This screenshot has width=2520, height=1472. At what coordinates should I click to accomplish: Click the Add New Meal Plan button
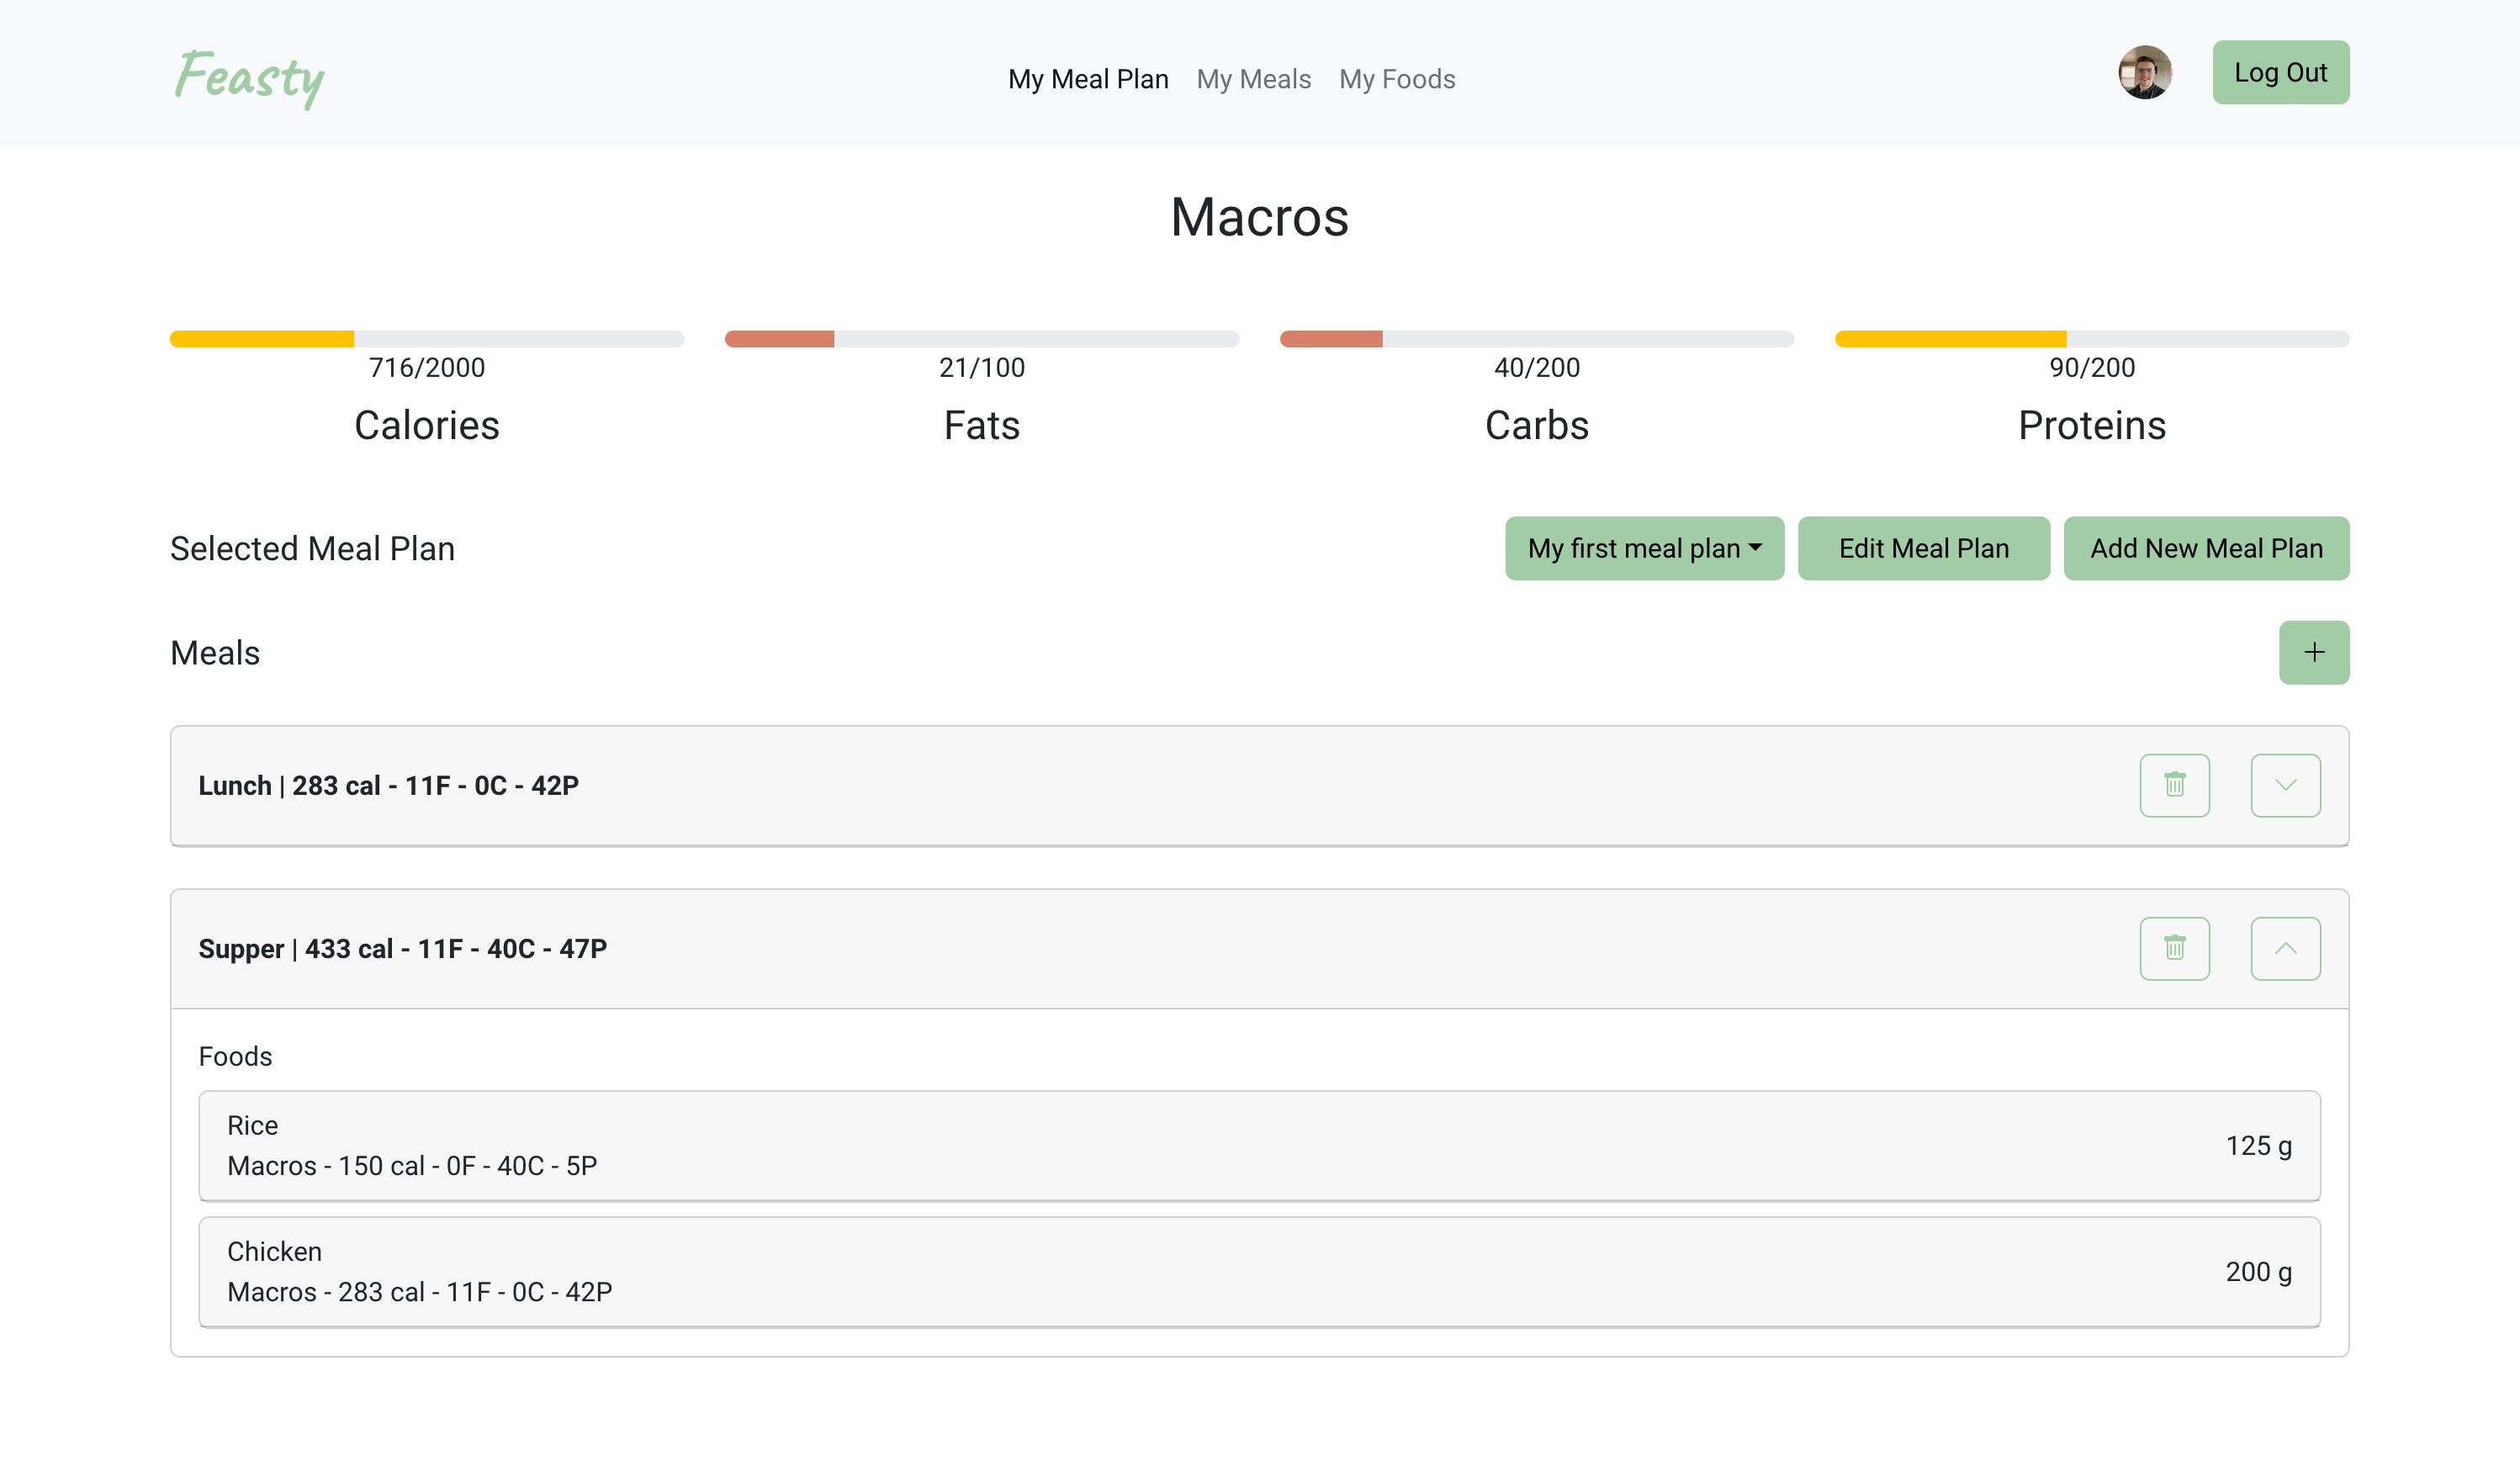pyautogui.click(x=2206, y=548)
